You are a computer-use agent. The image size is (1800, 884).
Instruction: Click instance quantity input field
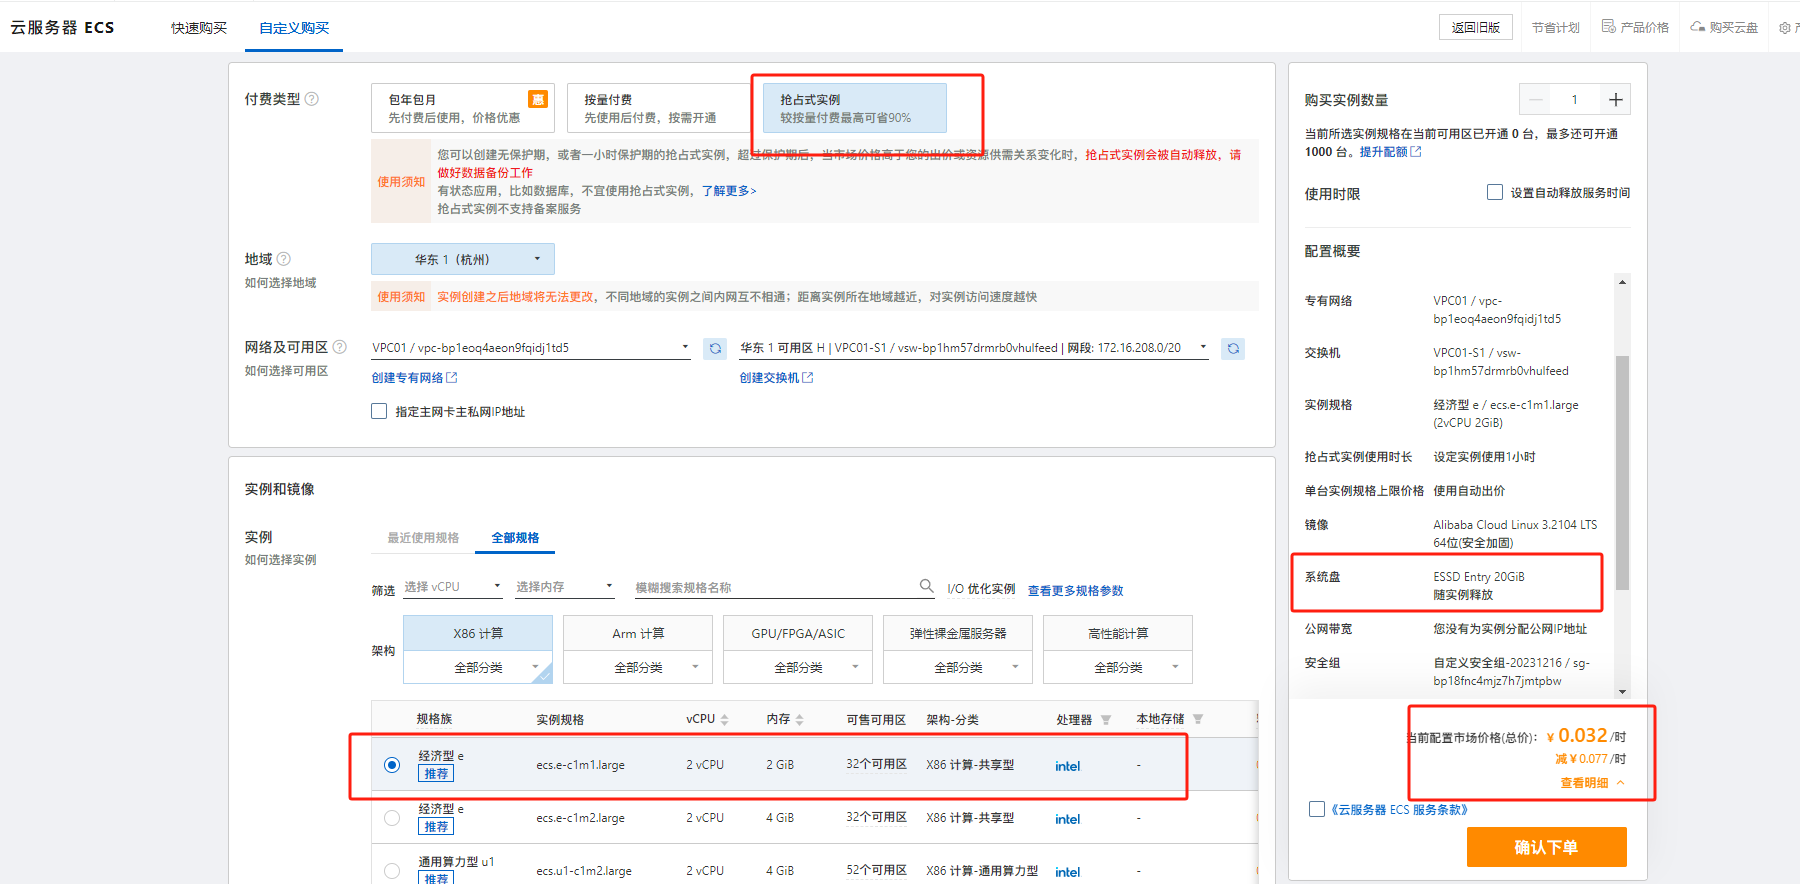tap(1575, 99)
